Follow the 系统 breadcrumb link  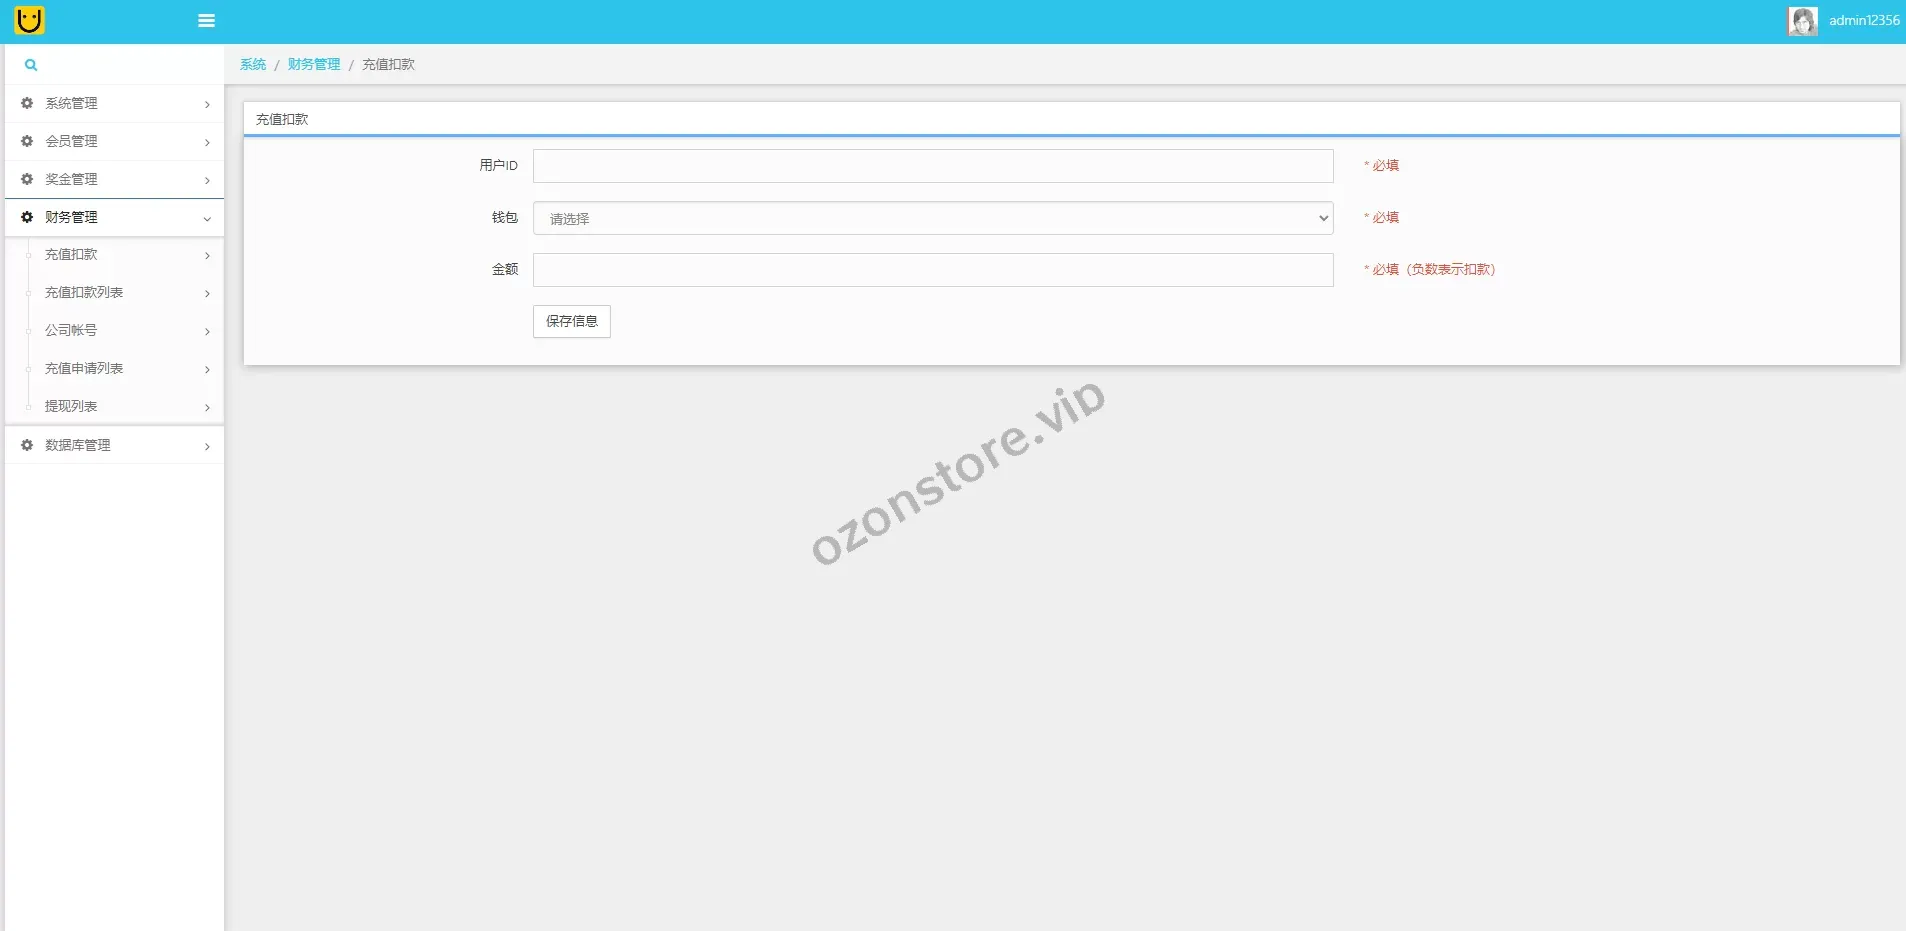pos(253,65)
